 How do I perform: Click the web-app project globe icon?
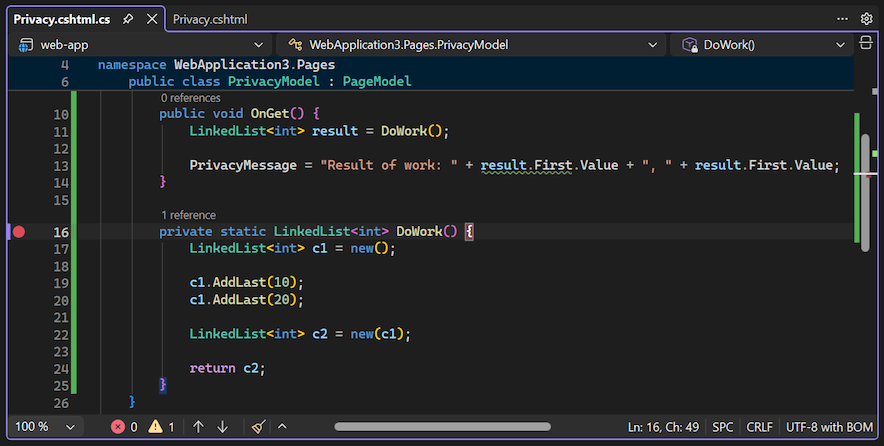coord(25,45)
